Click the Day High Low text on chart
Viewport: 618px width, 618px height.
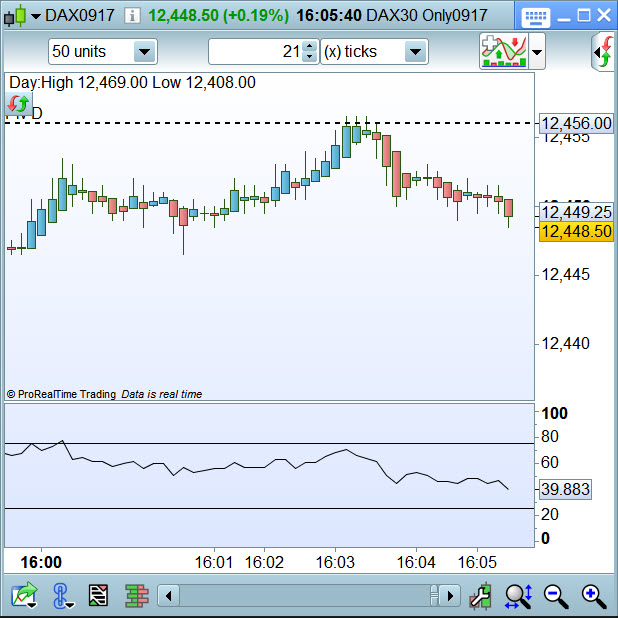tap(132, 83)
